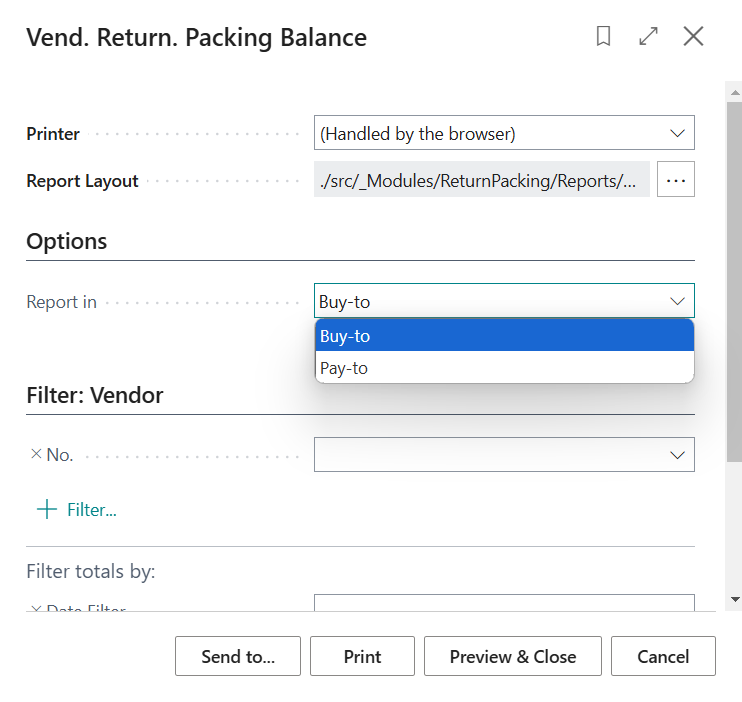Click the Printer label
This screenshot has width=742, height=702.
coord(53,134)
